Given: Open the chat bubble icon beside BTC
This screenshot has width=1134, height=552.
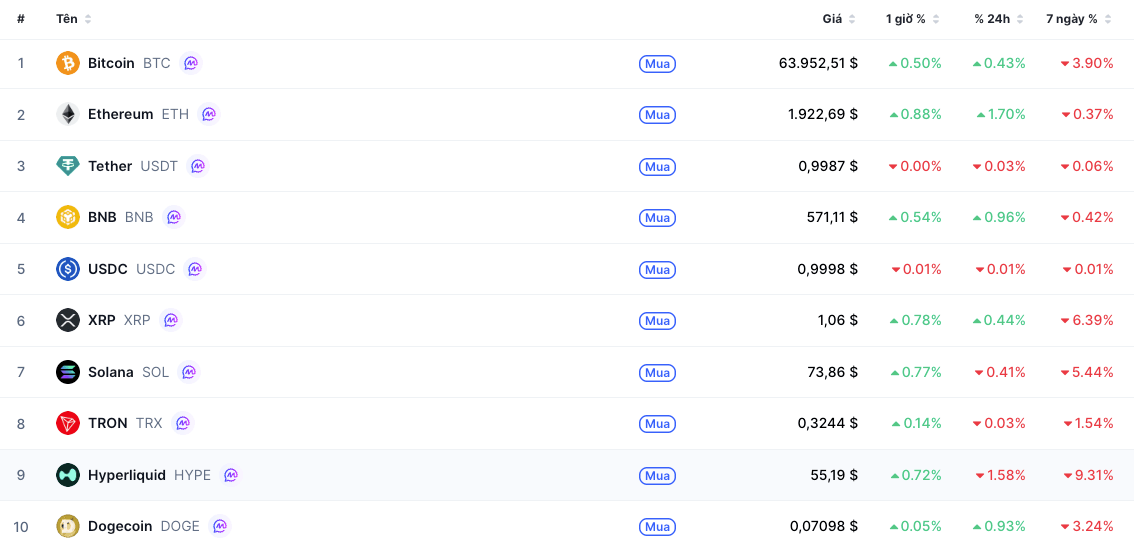Looking at the screenshot, I should coord(190,63).
